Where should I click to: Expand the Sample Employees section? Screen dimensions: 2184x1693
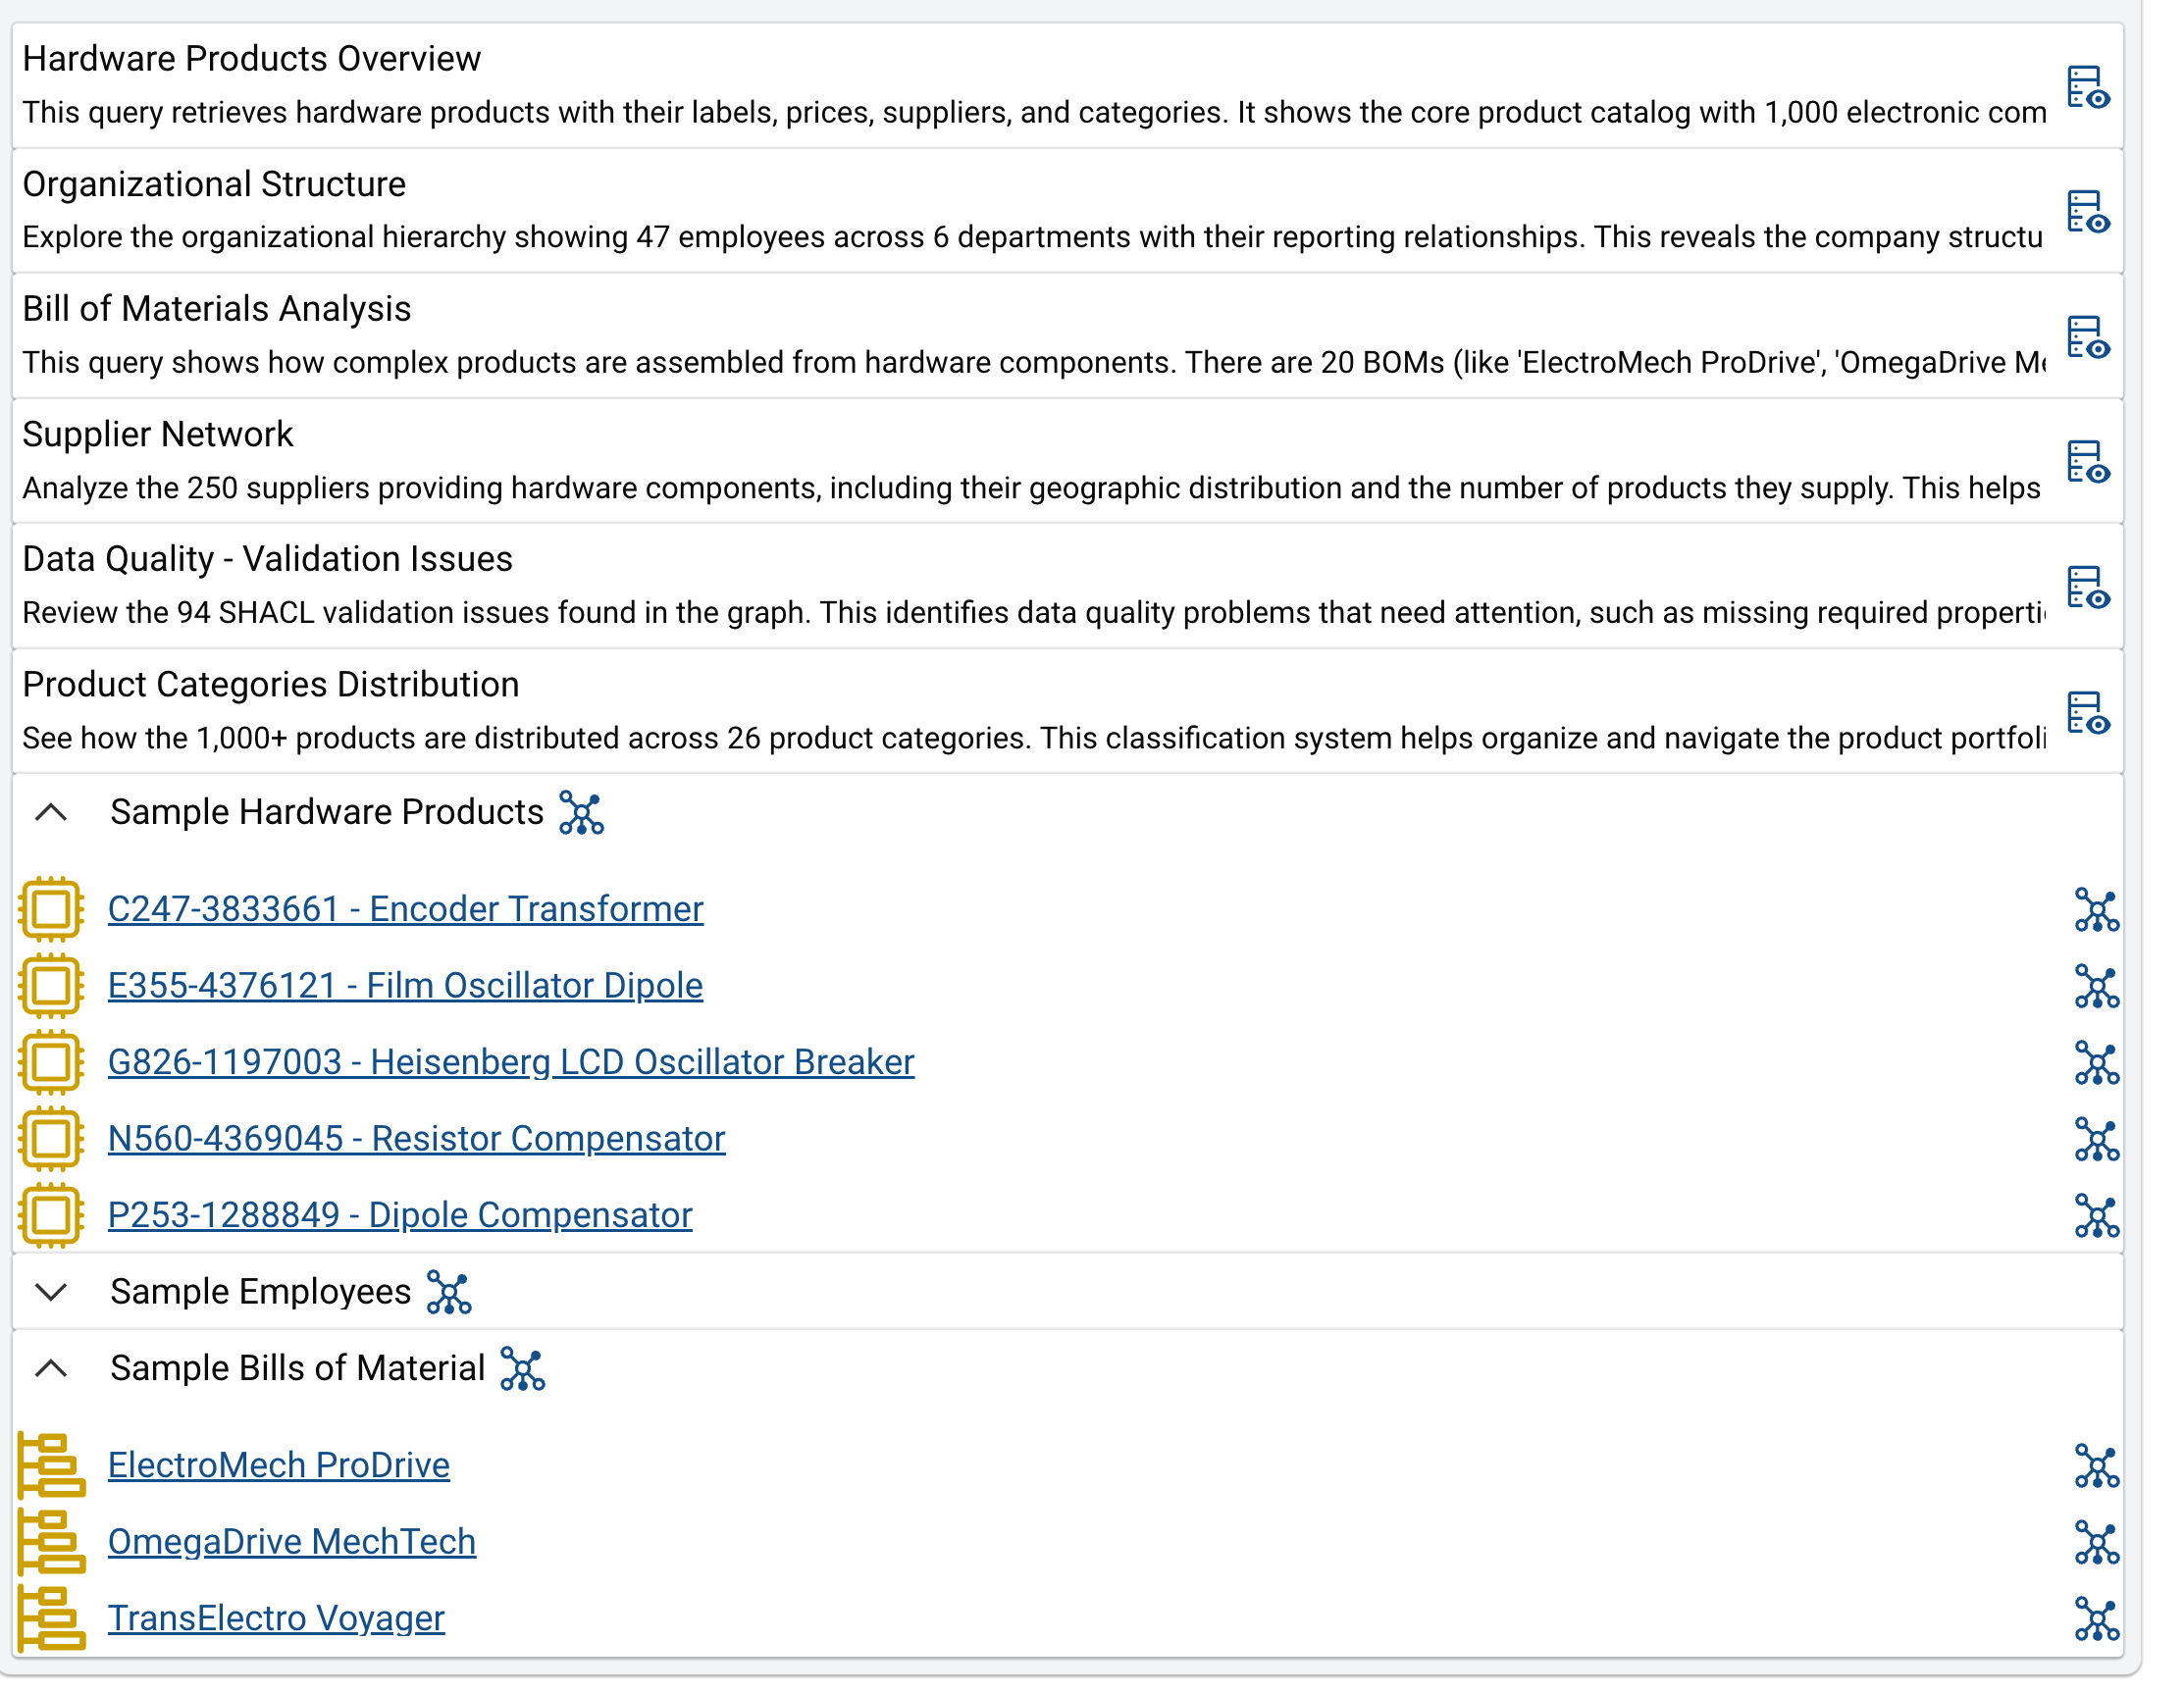pos(51,1292)
